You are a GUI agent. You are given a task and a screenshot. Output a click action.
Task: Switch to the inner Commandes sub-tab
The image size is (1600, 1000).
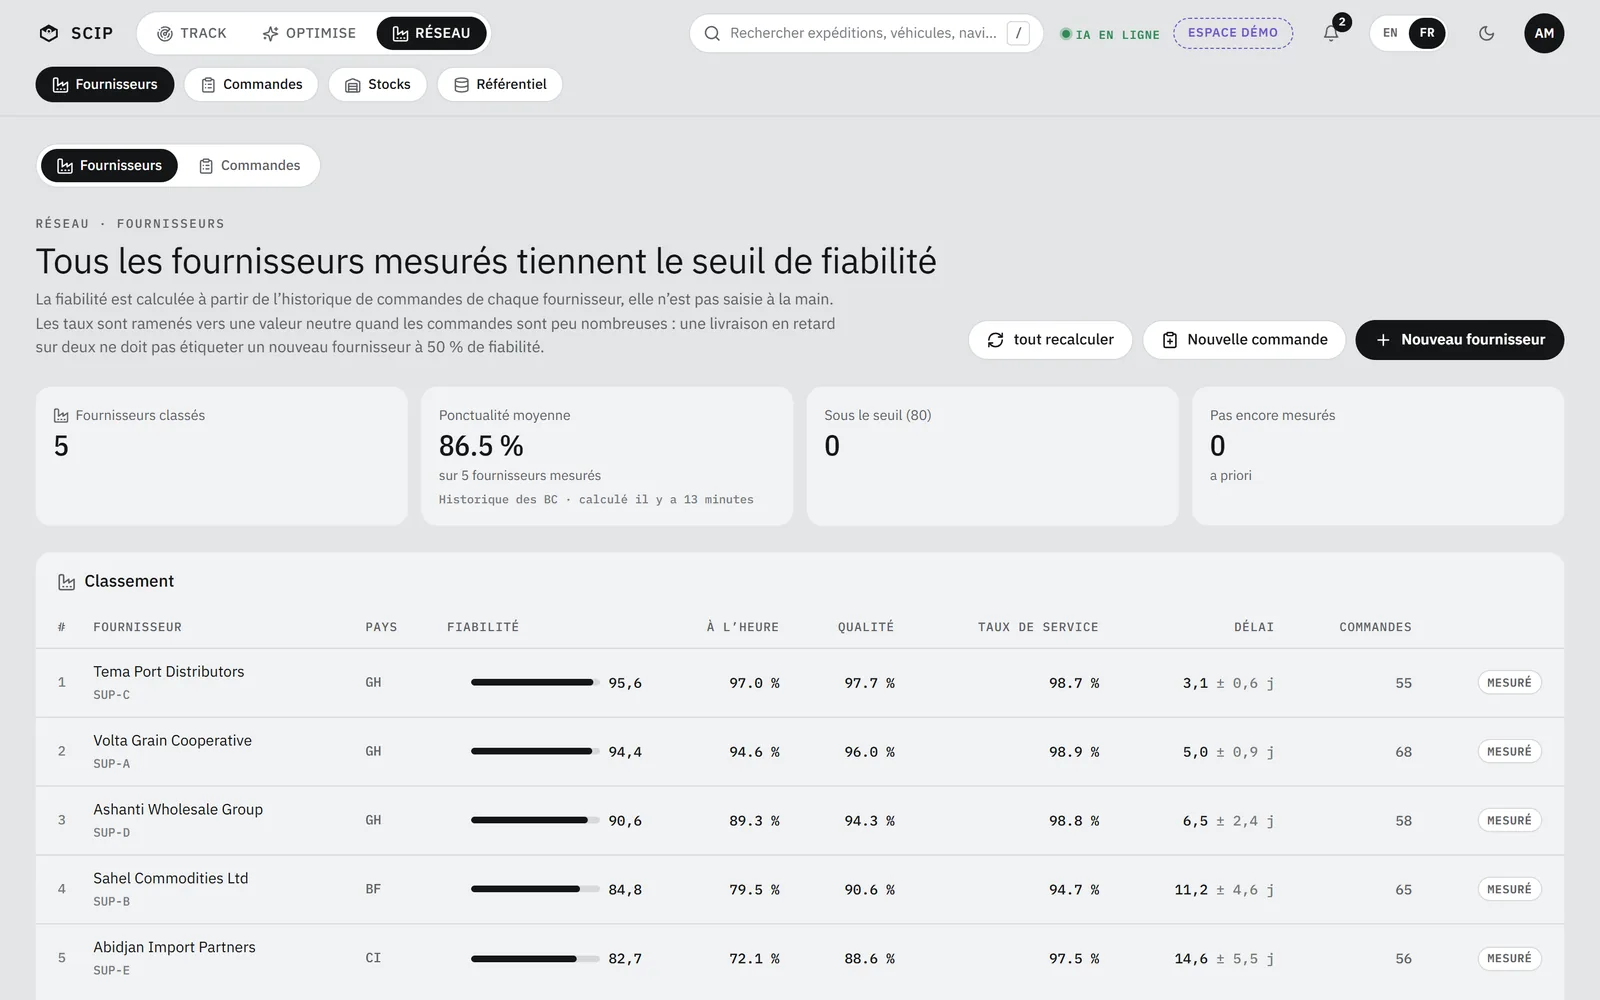coord(250,165)
